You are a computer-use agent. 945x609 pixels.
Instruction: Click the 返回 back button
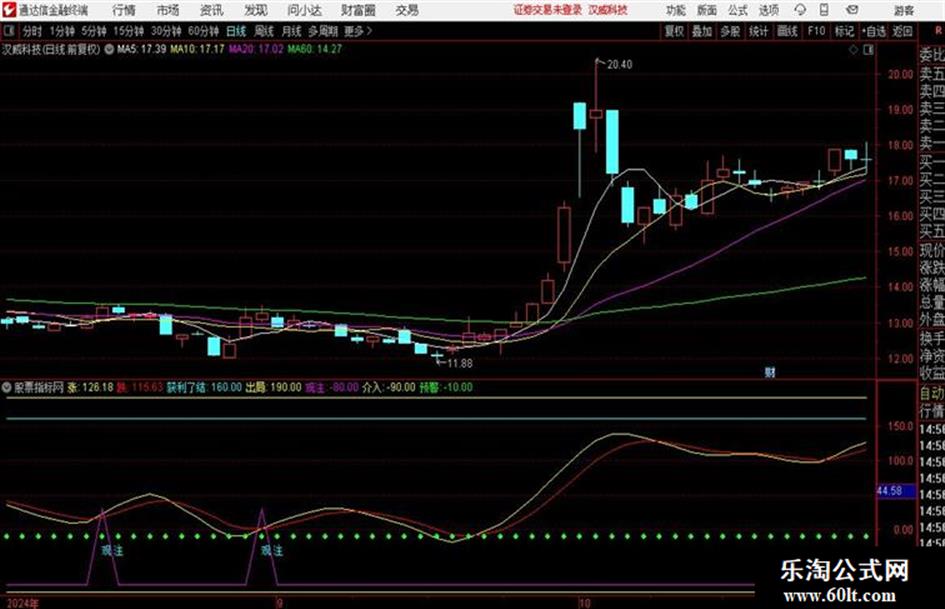click(903, 31)
